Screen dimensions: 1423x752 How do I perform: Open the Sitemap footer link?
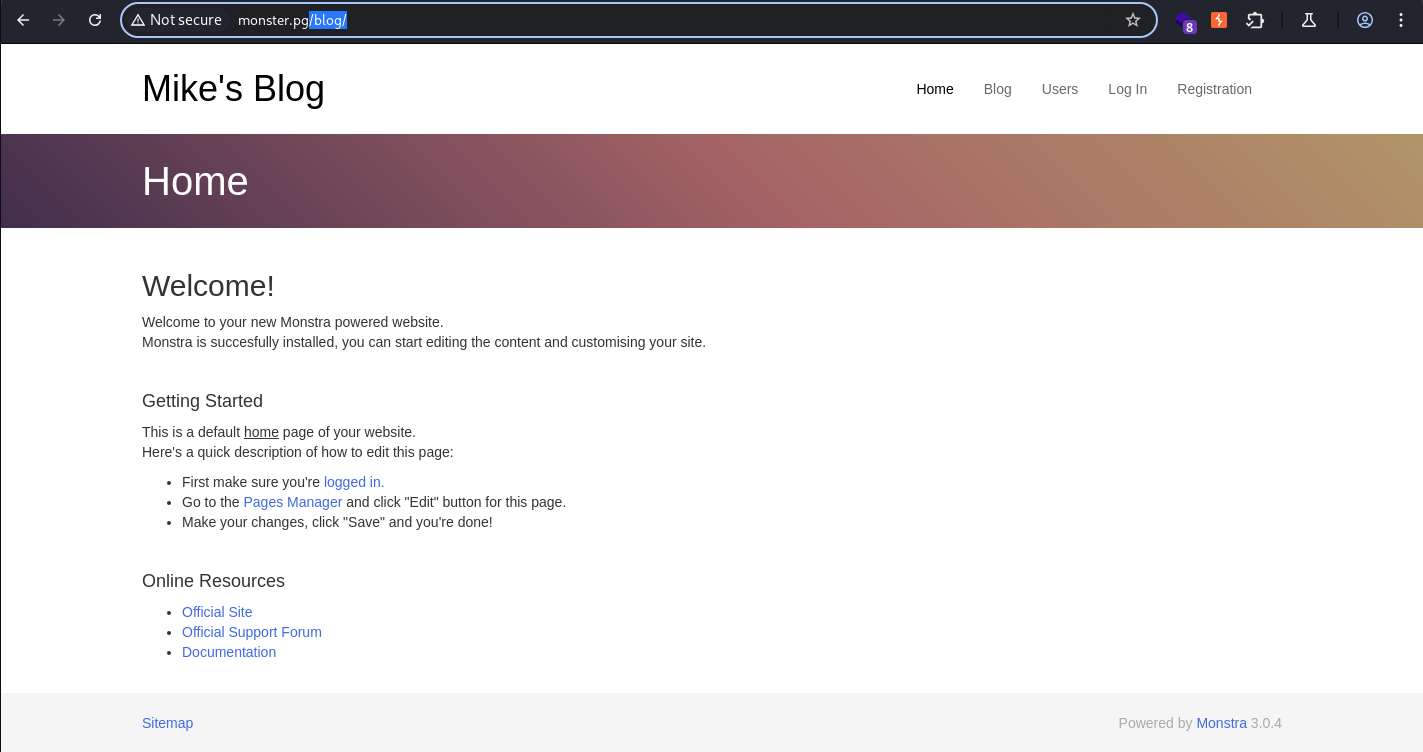[167, 723]
